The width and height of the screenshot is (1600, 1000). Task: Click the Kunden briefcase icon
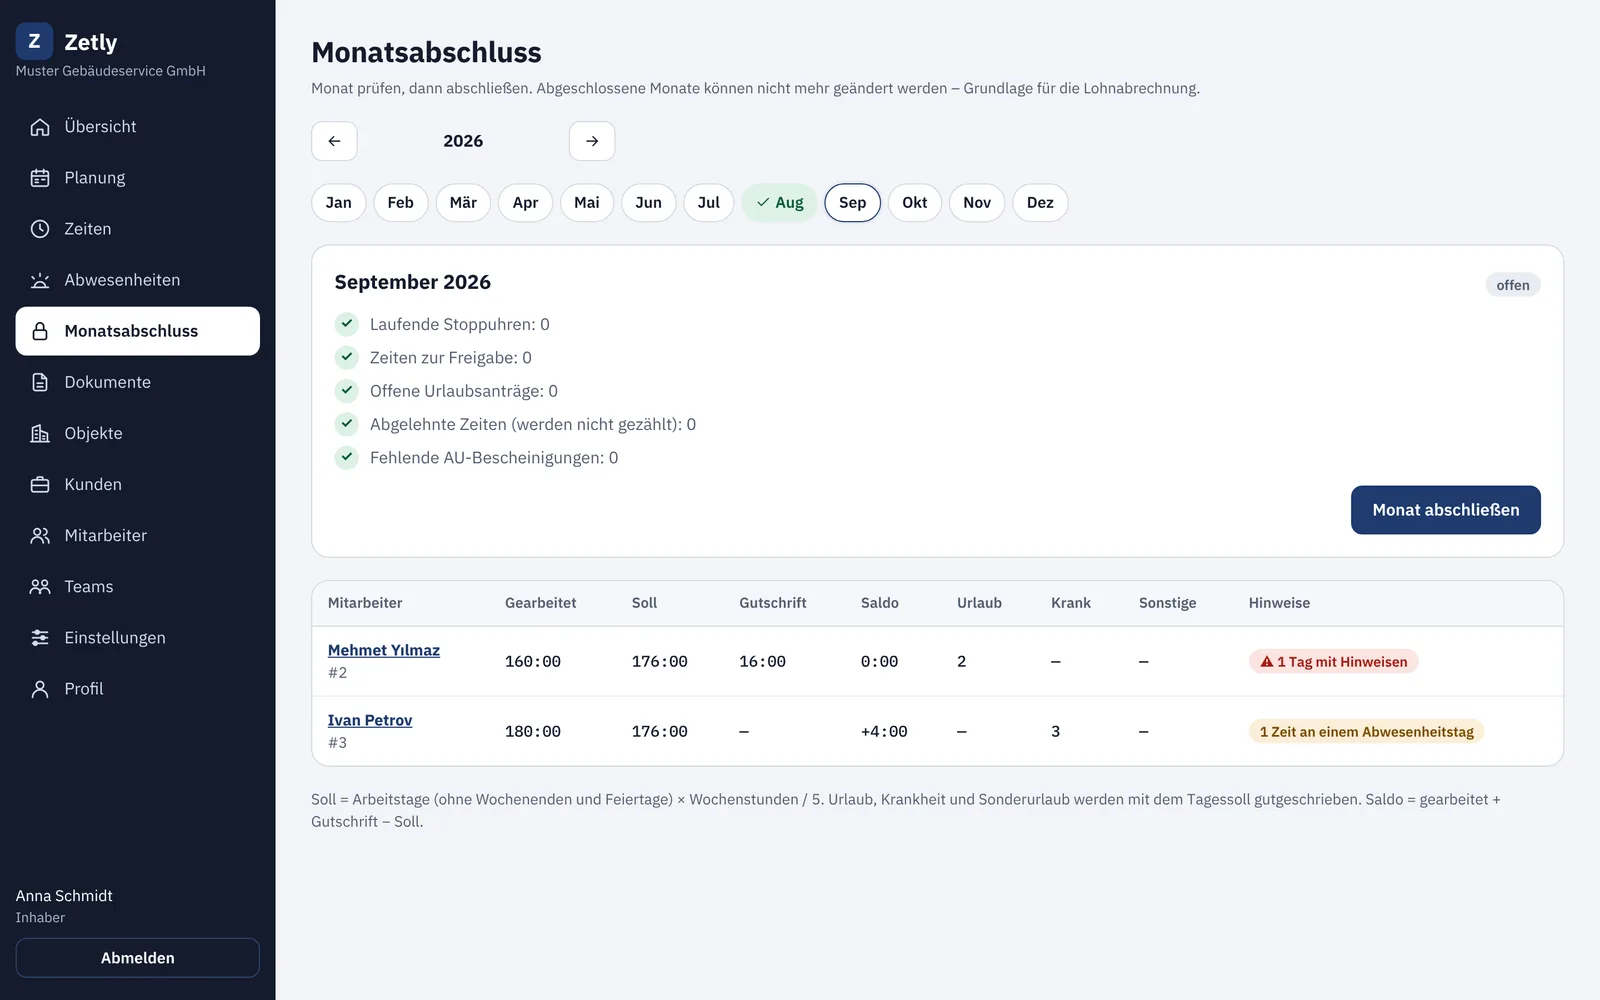tap(40, 484)
